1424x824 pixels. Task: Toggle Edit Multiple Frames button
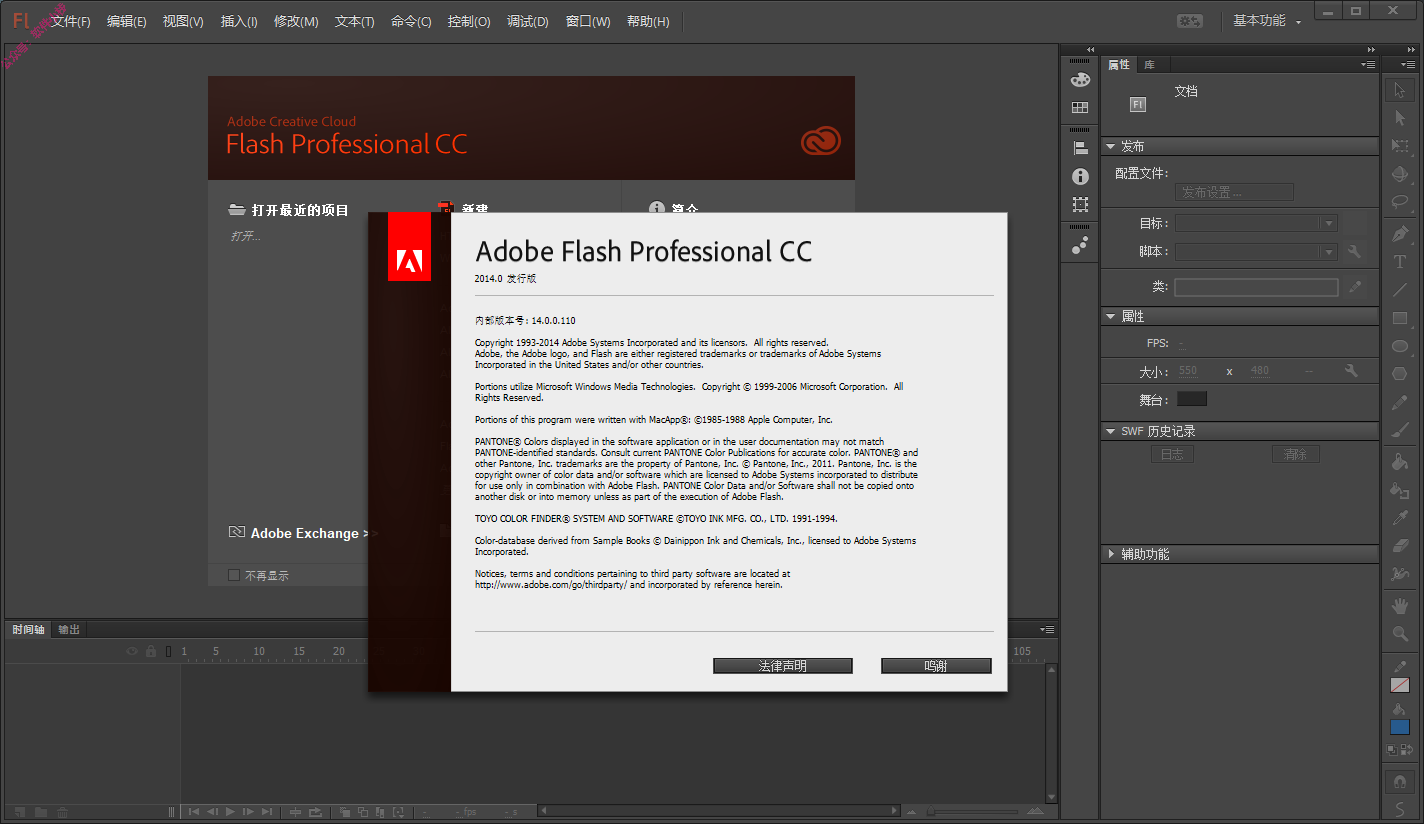click(379, 812)
